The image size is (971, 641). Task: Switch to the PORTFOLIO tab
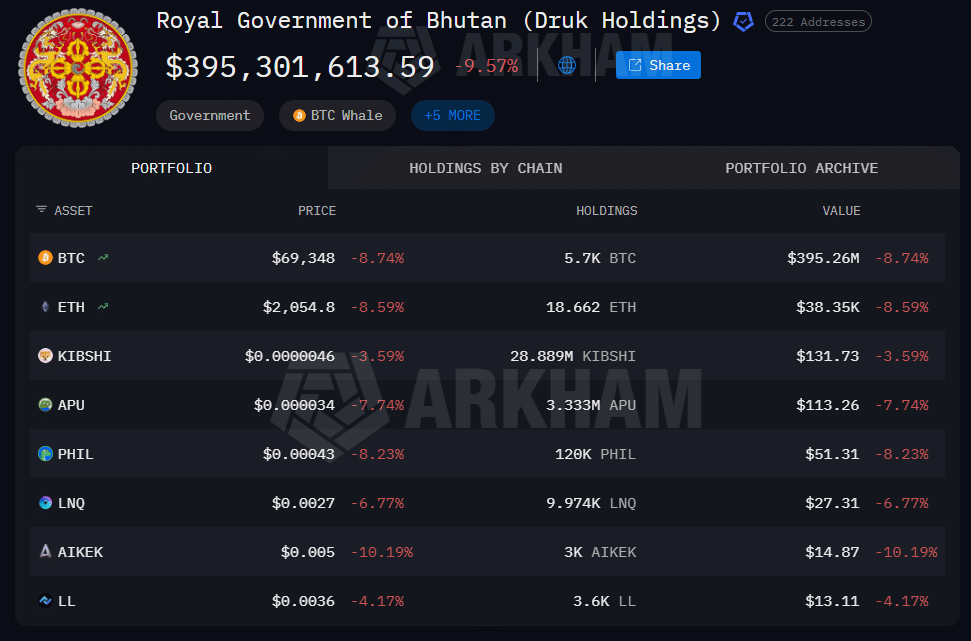click(x=172, y=168)
